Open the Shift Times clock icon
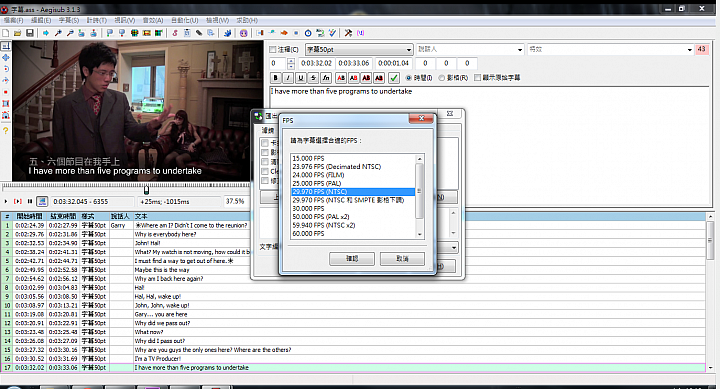This screenshot has height=389, width=720. (308, 33)
